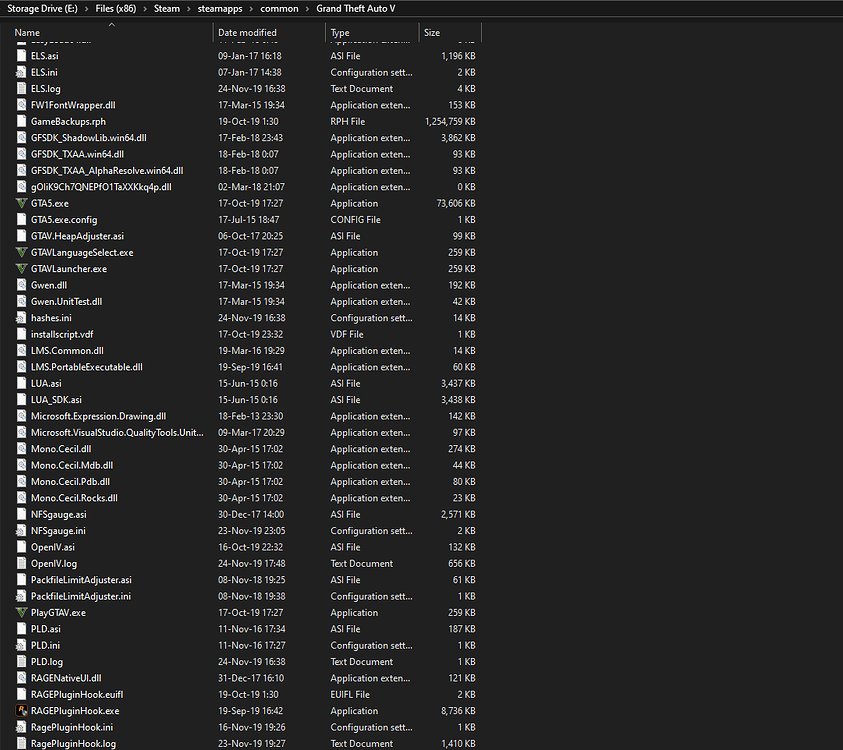Expand the arrow beside common folder
This screenshot has height=750, width=843.
point(305,8)
